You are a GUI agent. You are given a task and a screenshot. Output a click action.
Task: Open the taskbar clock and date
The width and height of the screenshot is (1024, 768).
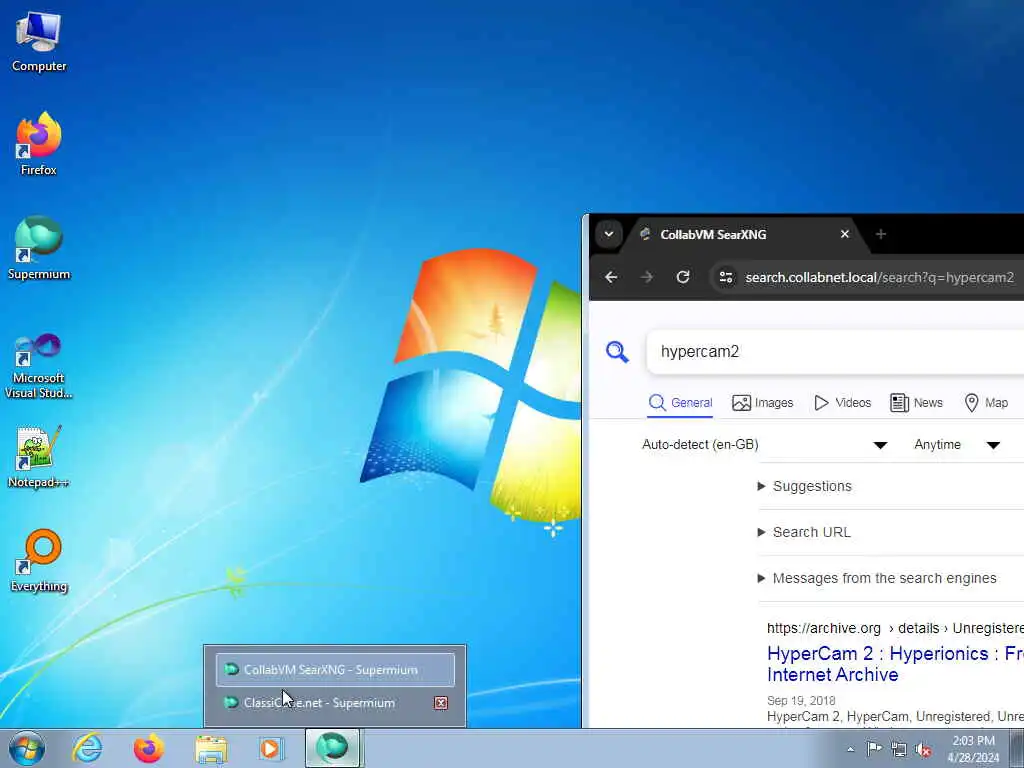click(973, 749)
